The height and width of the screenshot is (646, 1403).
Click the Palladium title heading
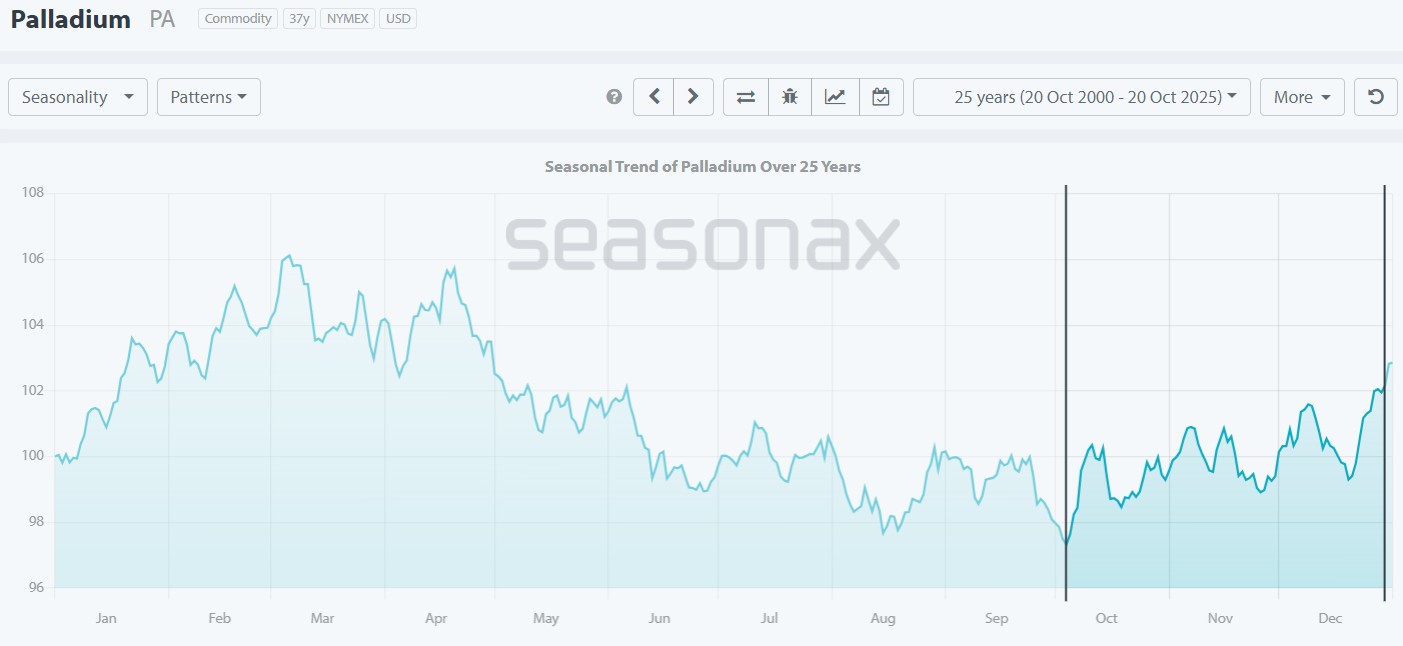point(71,19)
